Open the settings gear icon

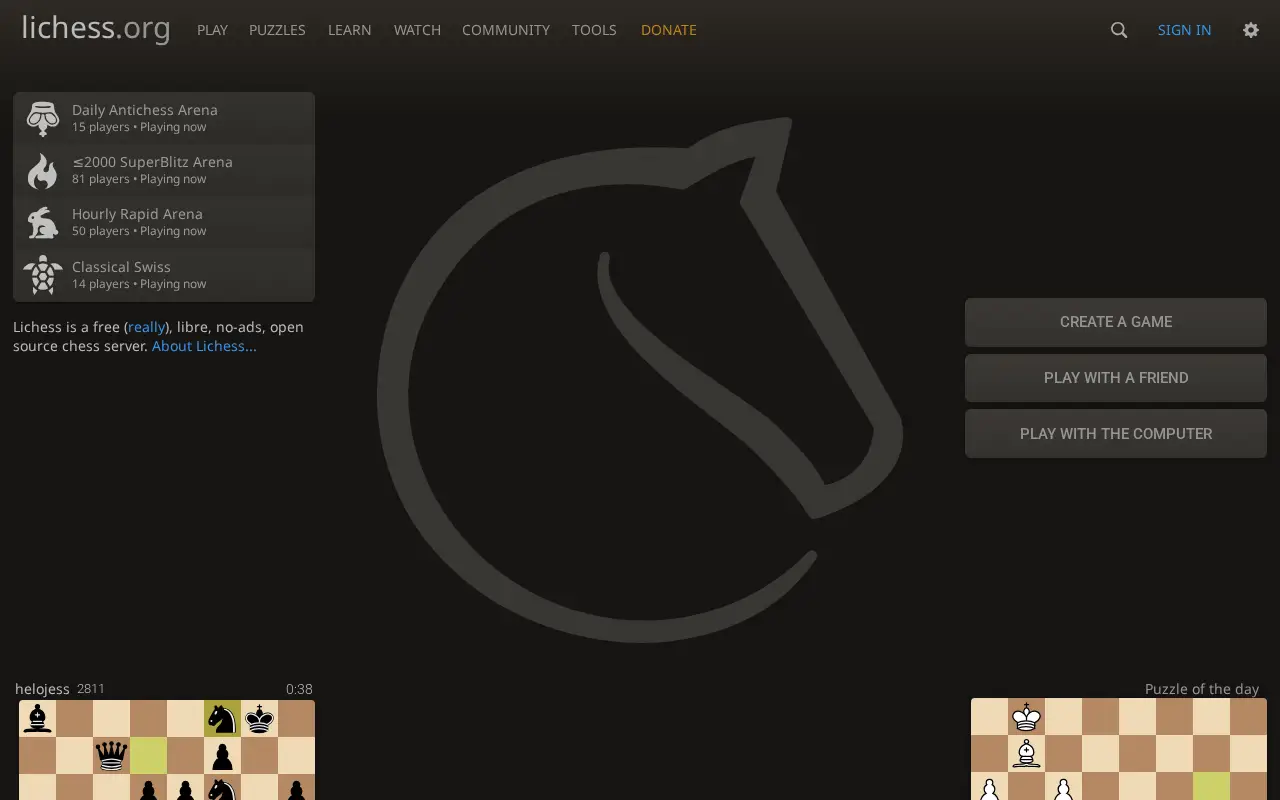1251,30
